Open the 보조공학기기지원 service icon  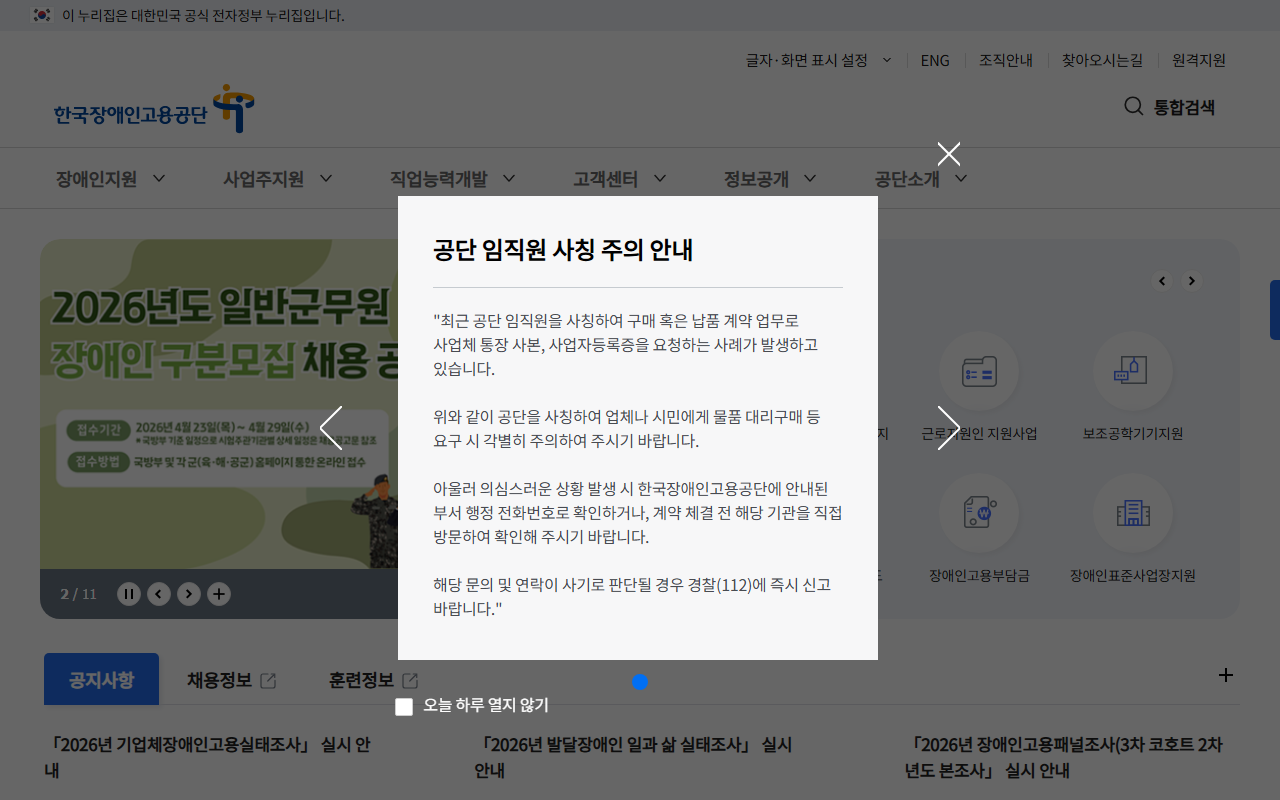1132,371
